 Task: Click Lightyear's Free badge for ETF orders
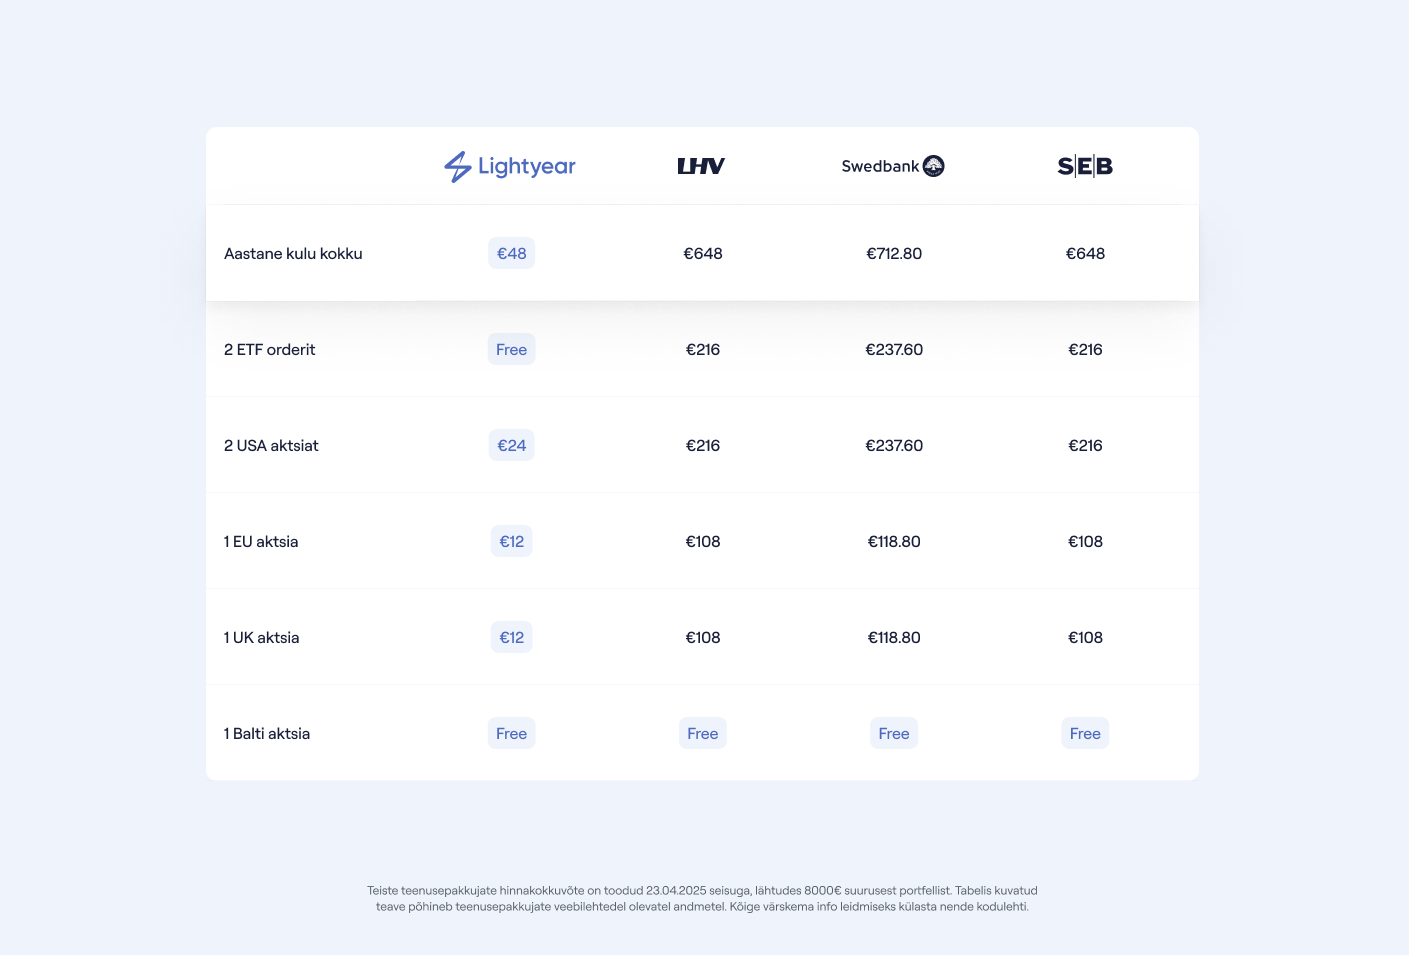(512, 350)
